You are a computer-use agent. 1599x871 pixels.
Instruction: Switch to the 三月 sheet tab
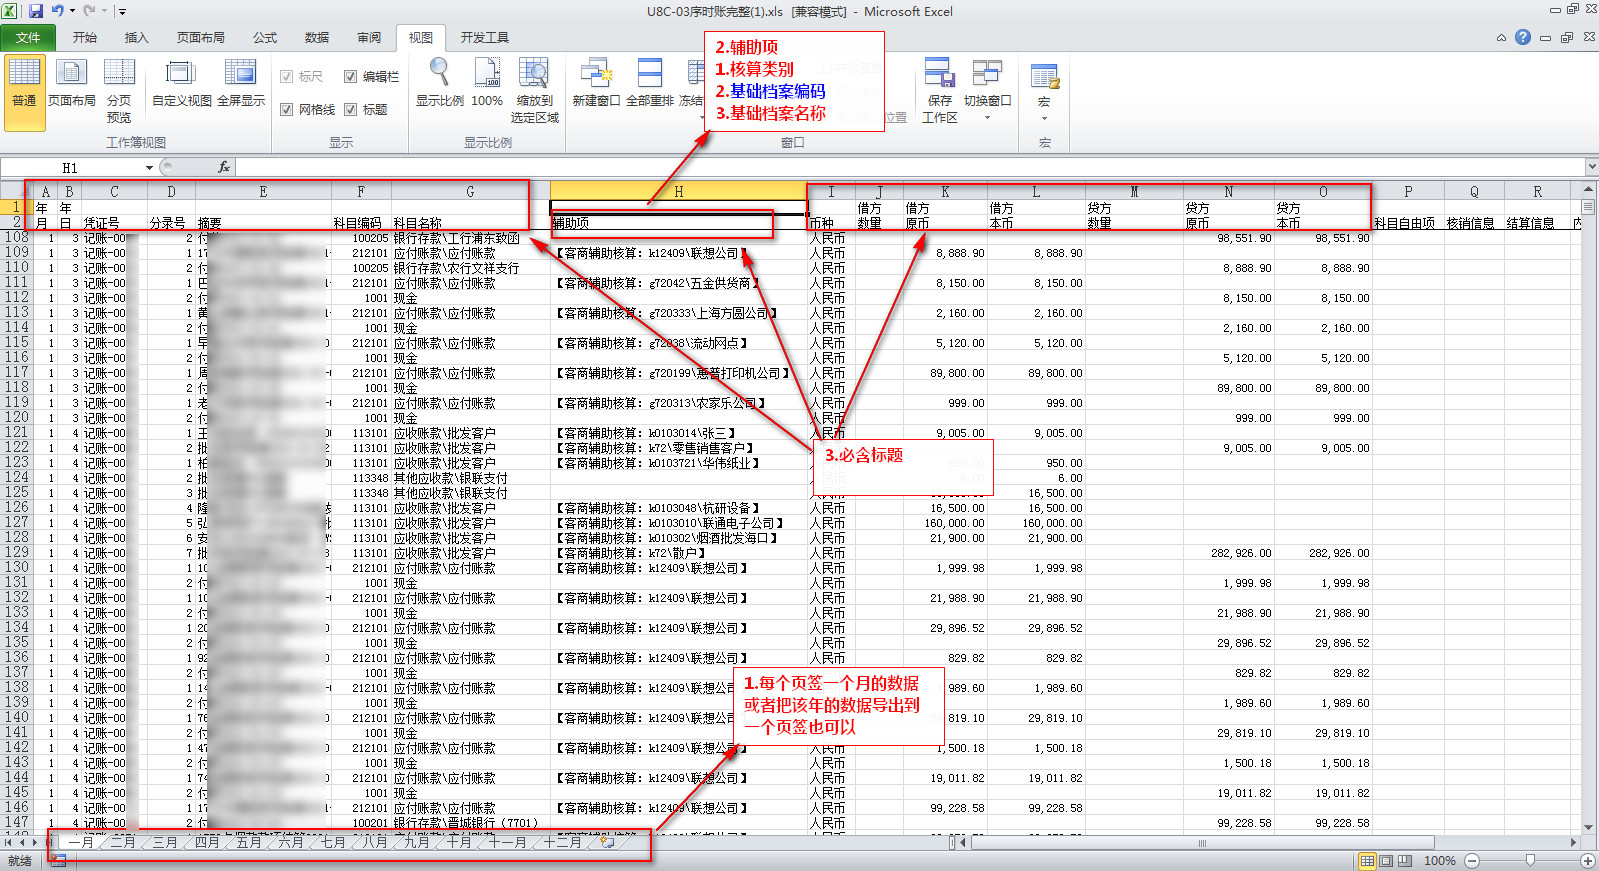[x=164, y=843]
